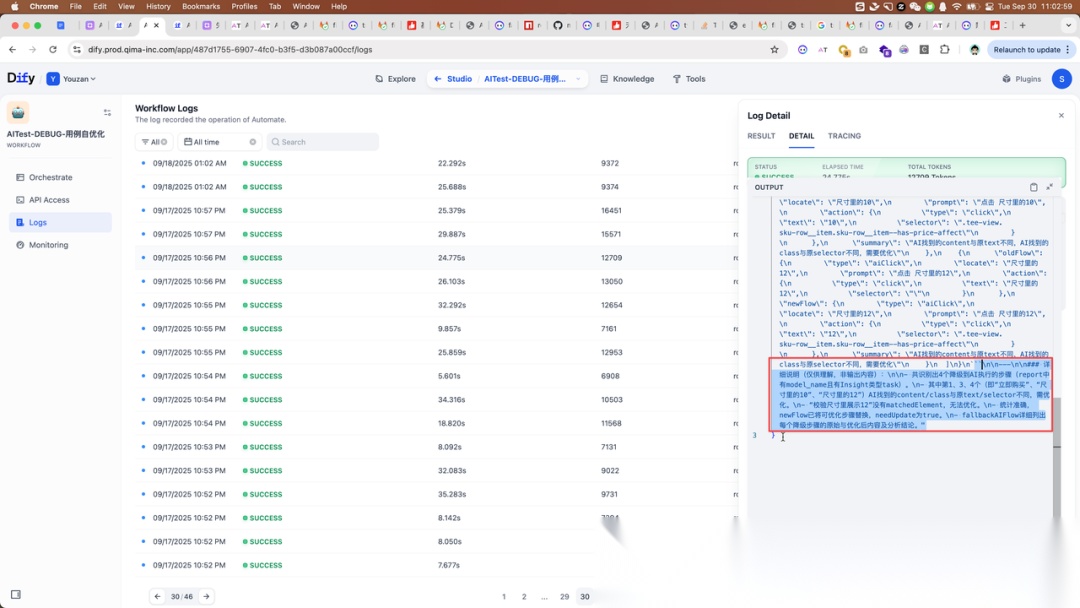Click Relaunch to update button

coord(1030,50)
